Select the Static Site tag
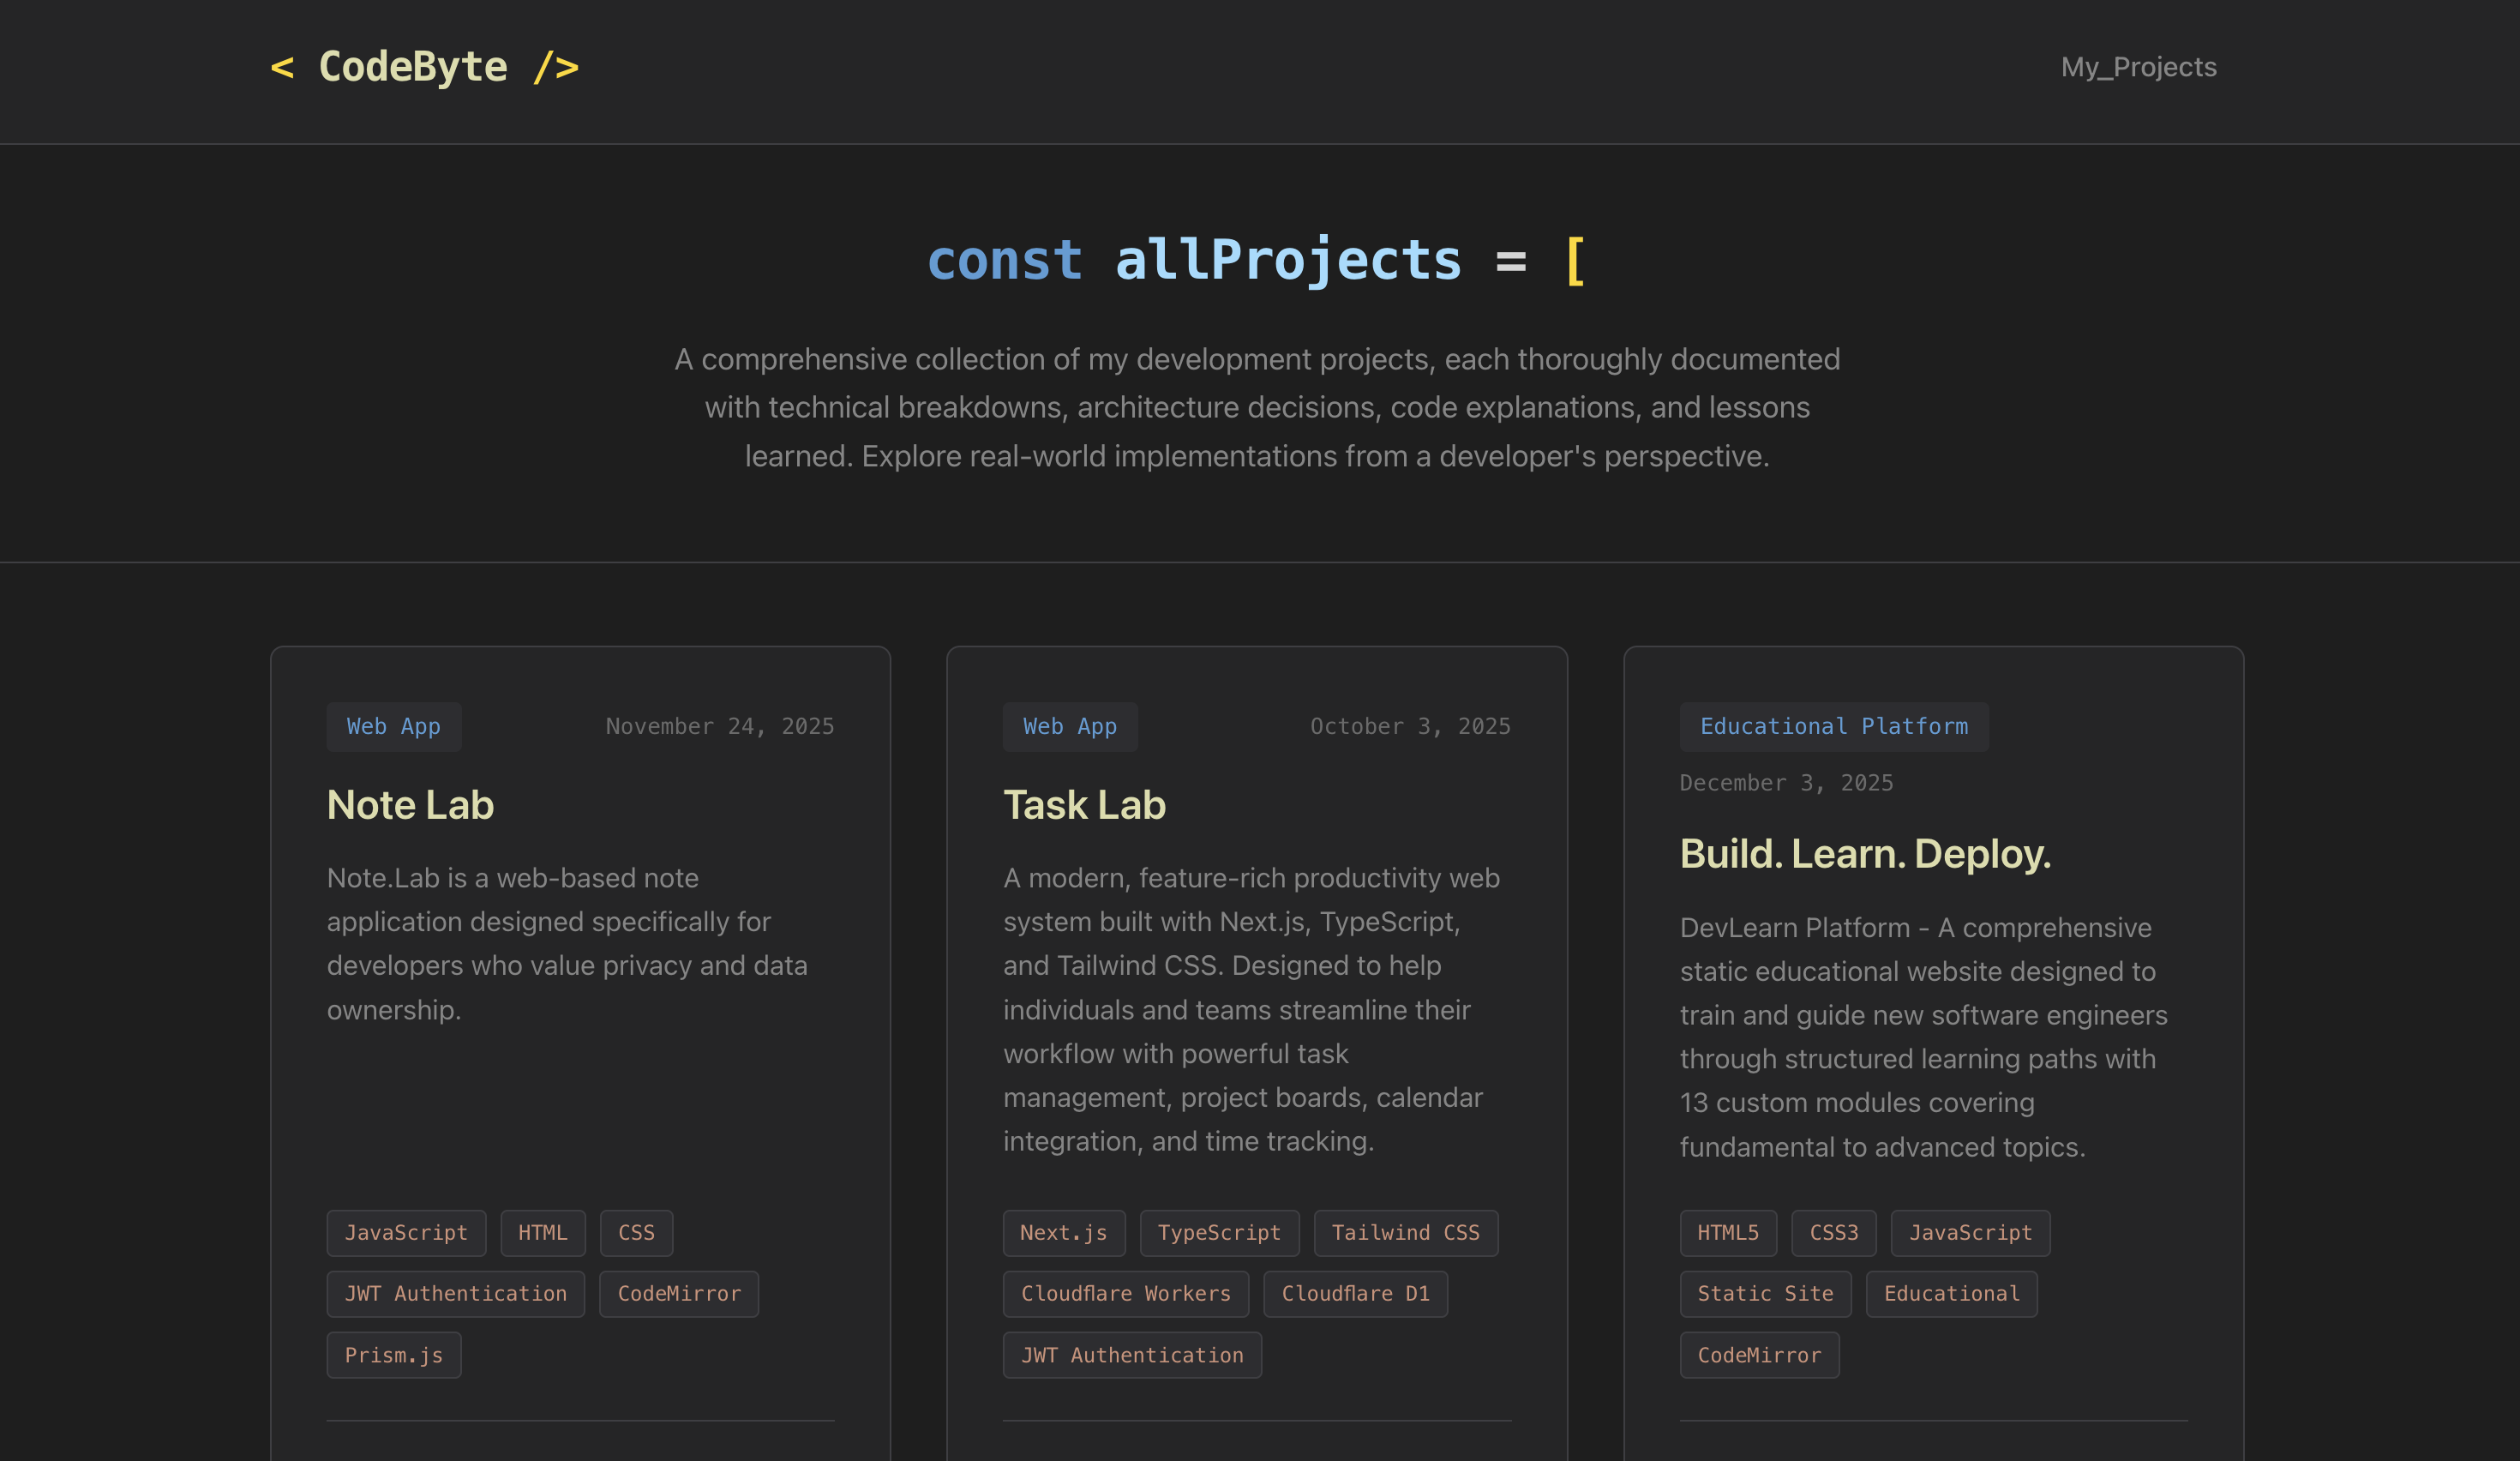Image resolution: width=2520 pixels, height=1461 pixels. point(1766,1293)
